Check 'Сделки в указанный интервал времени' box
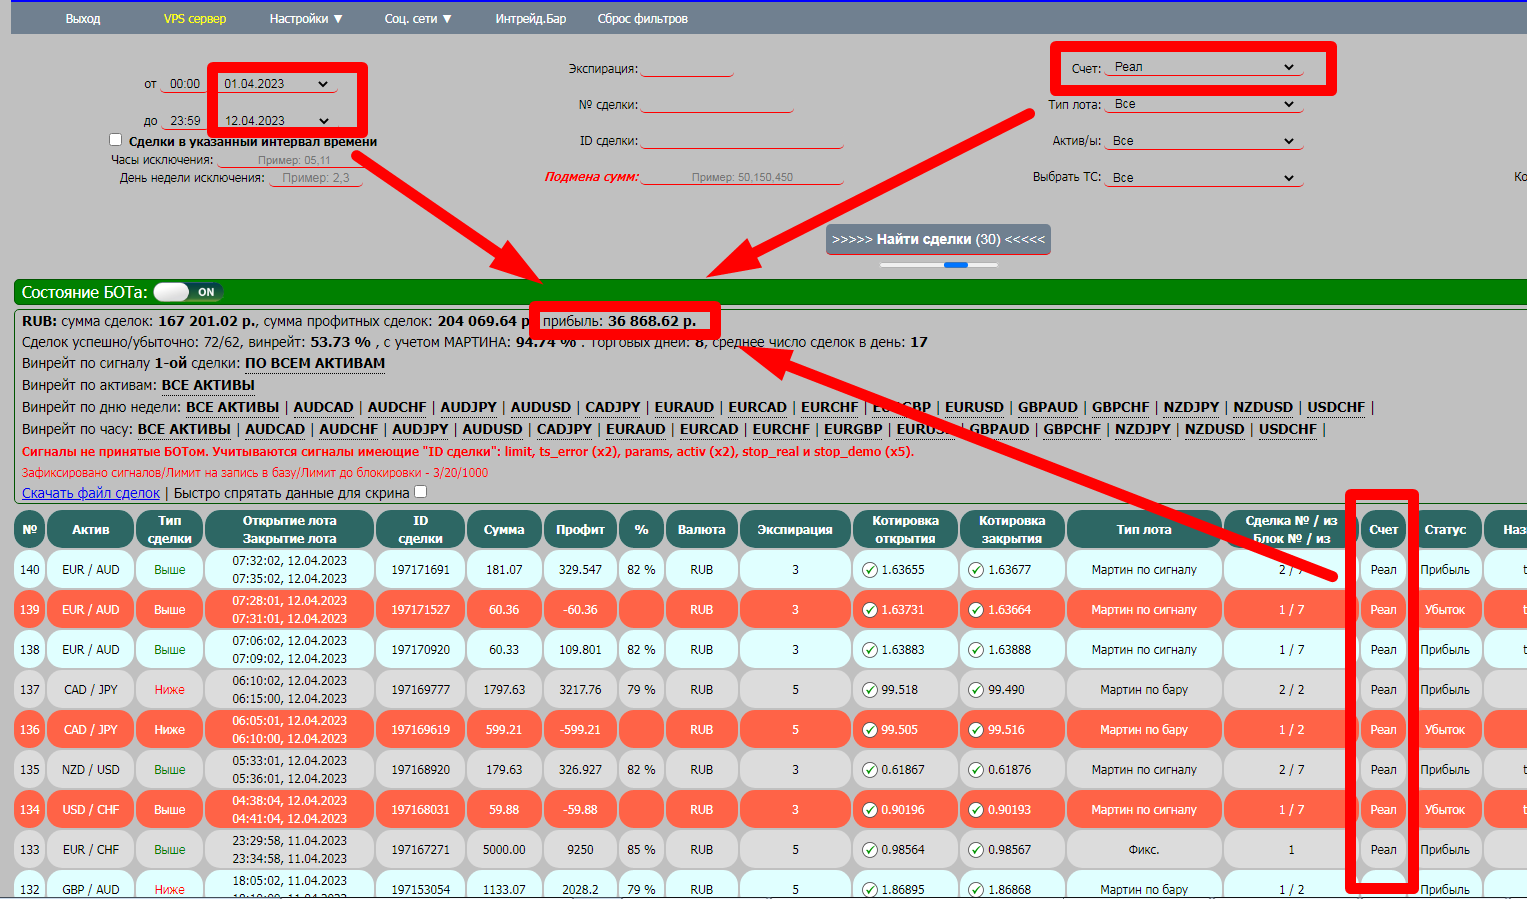Image resolution: width=1527 pixels, height=899 pixels. tap(115, 140)
